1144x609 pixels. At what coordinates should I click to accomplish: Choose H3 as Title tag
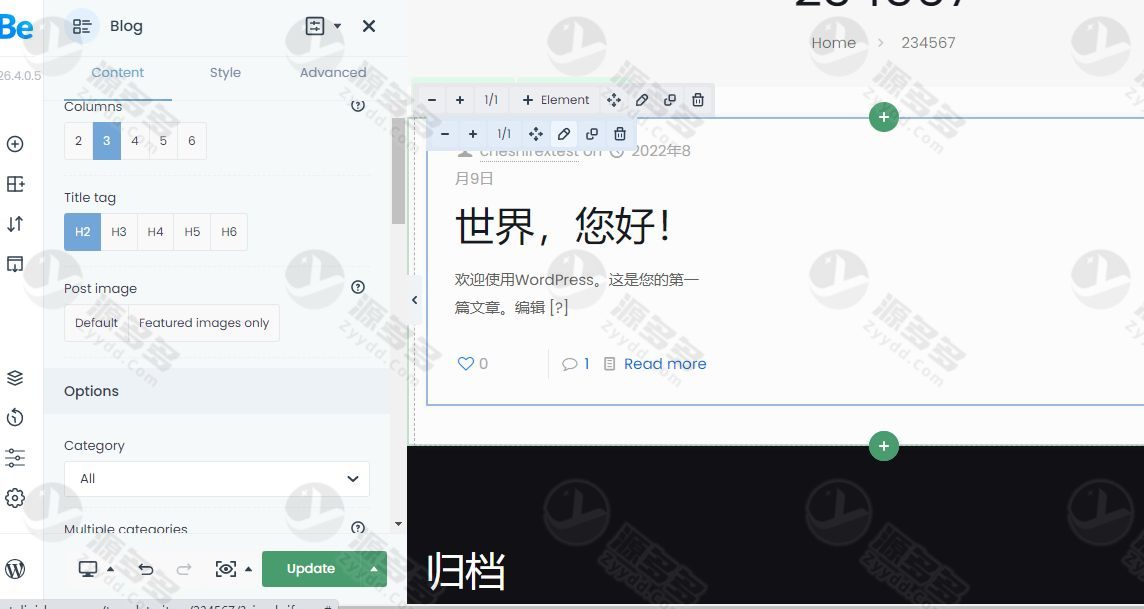point(119,232)
